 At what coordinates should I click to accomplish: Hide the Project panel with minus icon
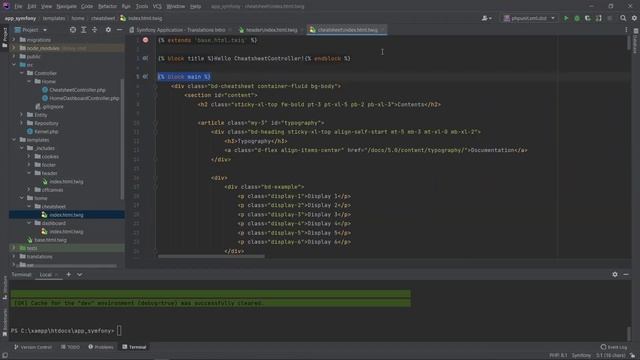click(x=119, y=30)
